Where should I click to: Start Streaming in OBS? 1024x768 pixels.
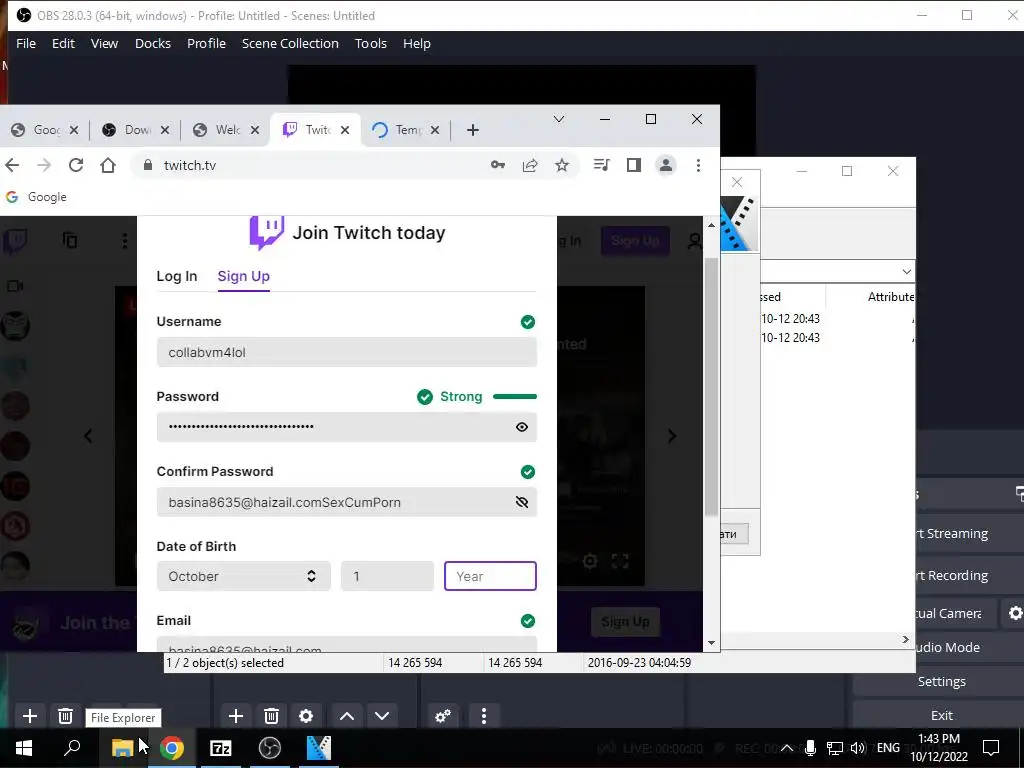coord(969,534)
